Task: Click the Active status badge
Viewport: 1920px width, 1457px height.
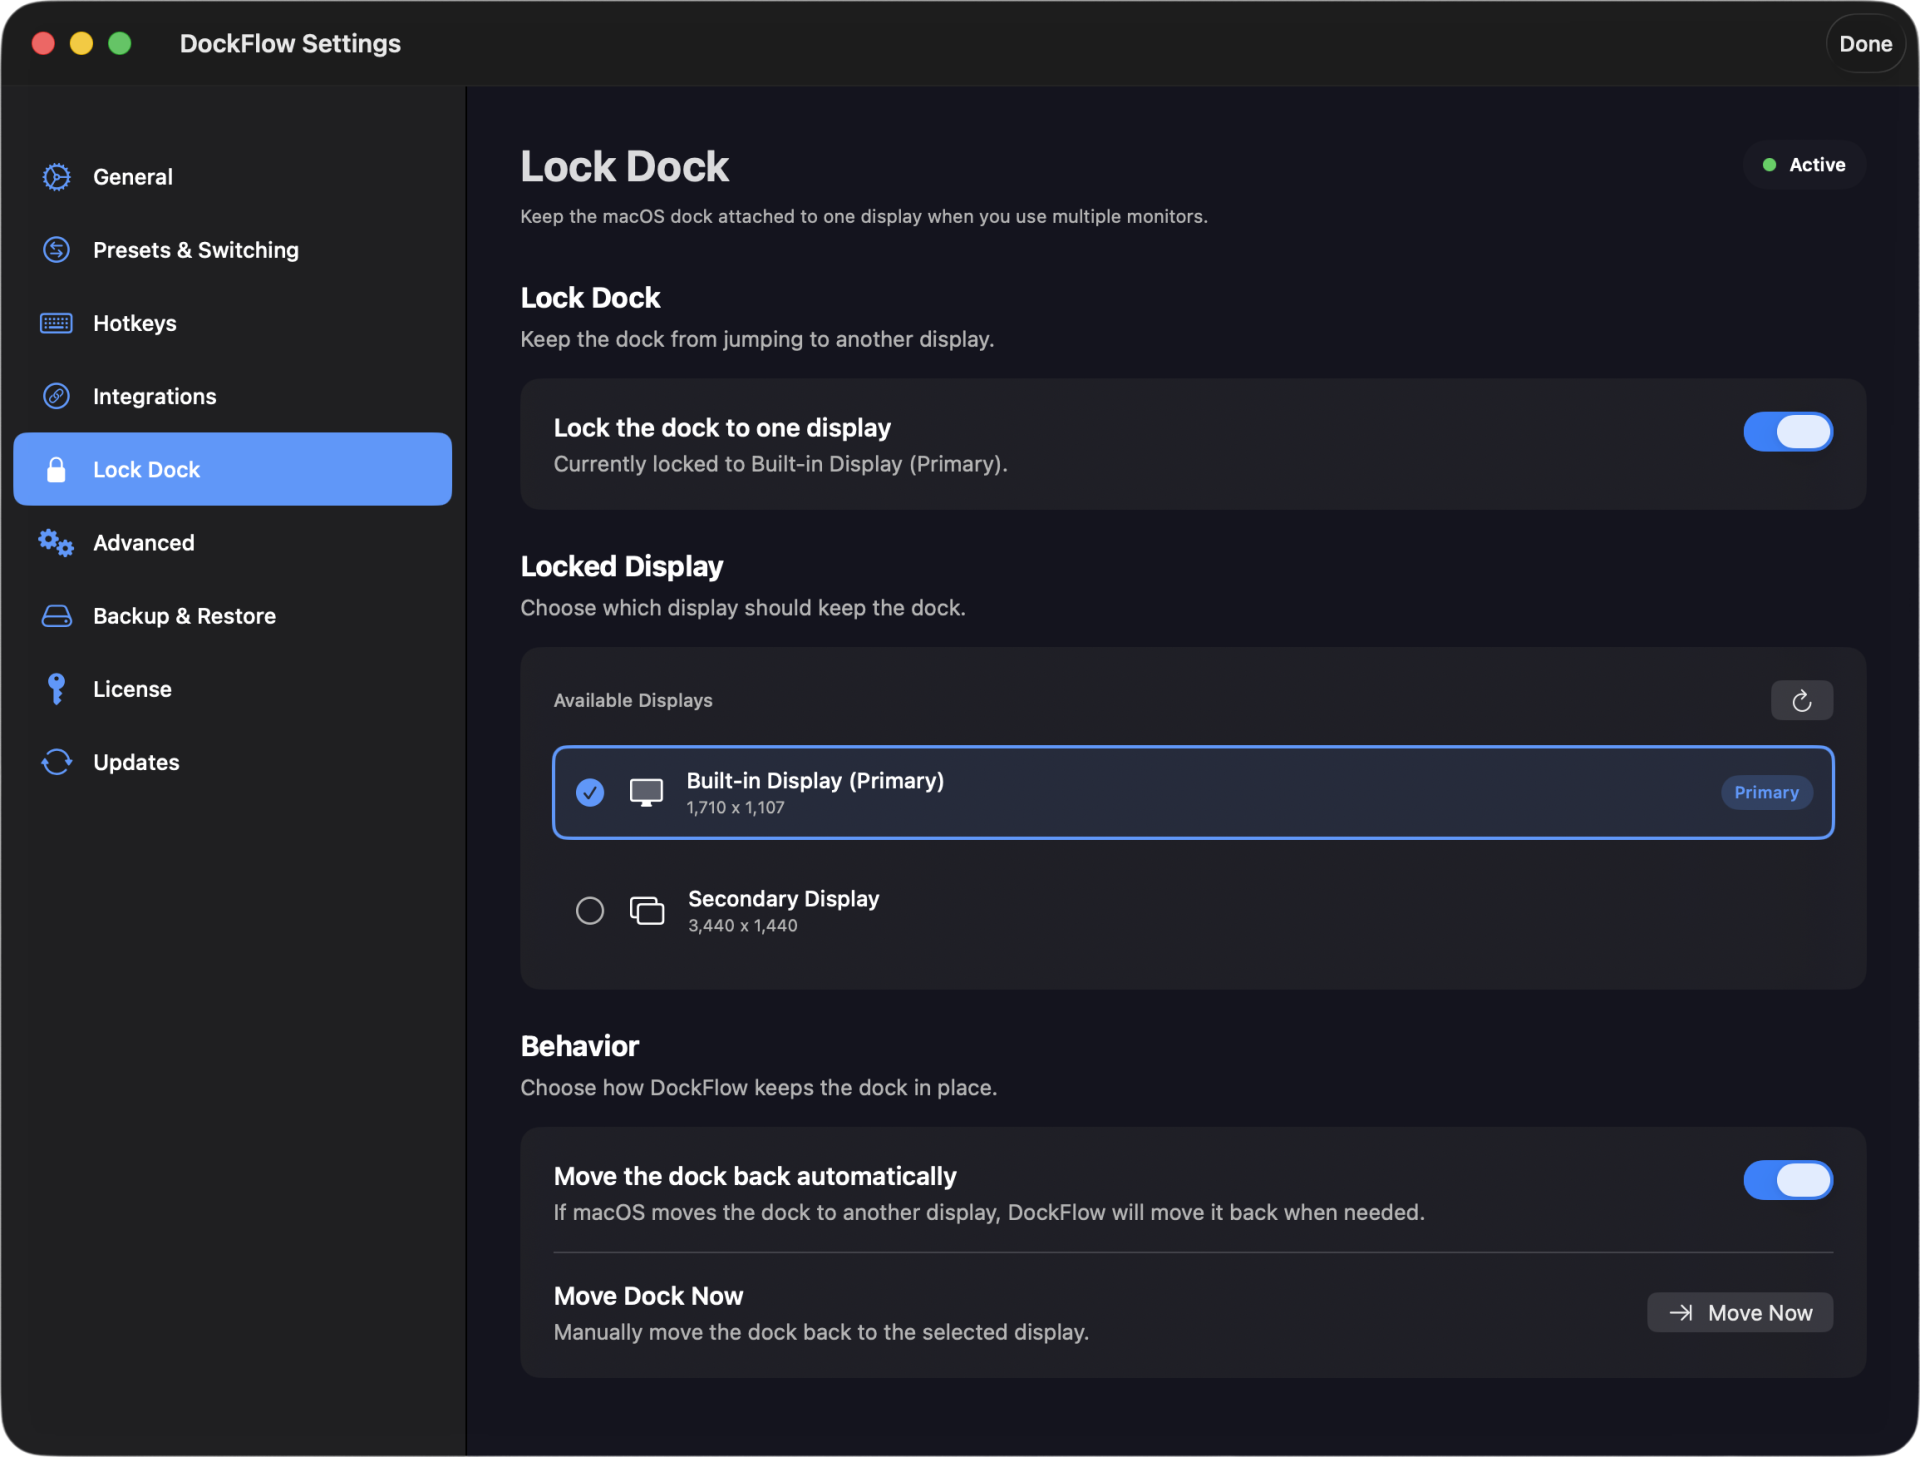Action: pyautogui.click(x=1803, y=165)
